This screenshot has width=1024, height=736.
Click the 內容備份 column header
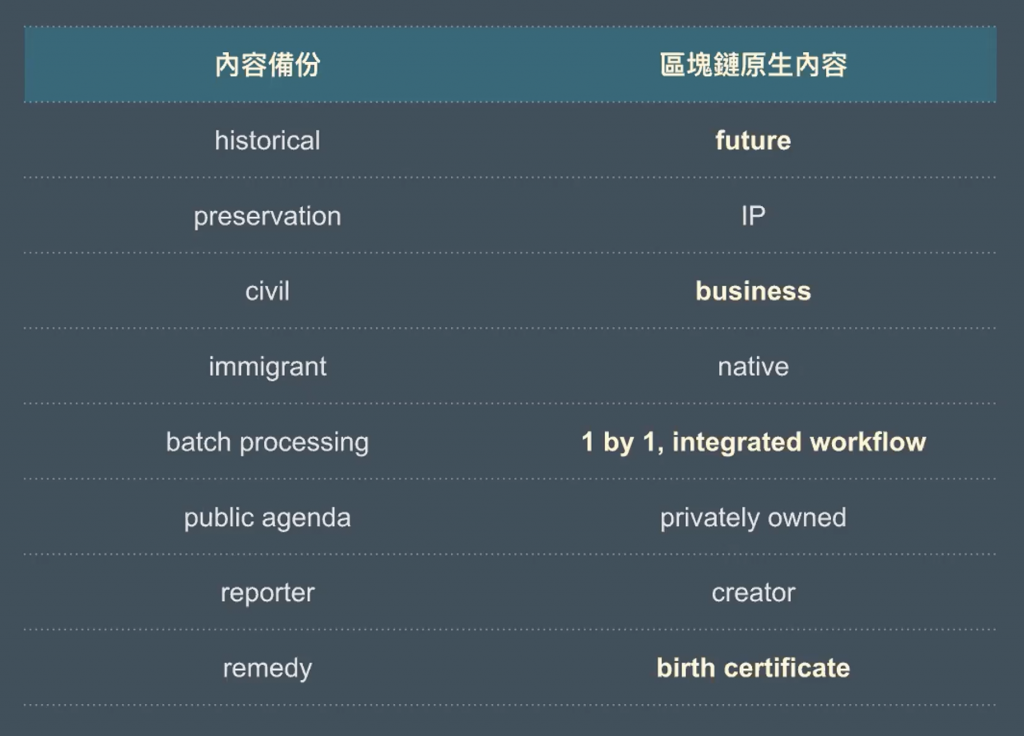click(x=268, y=65)
